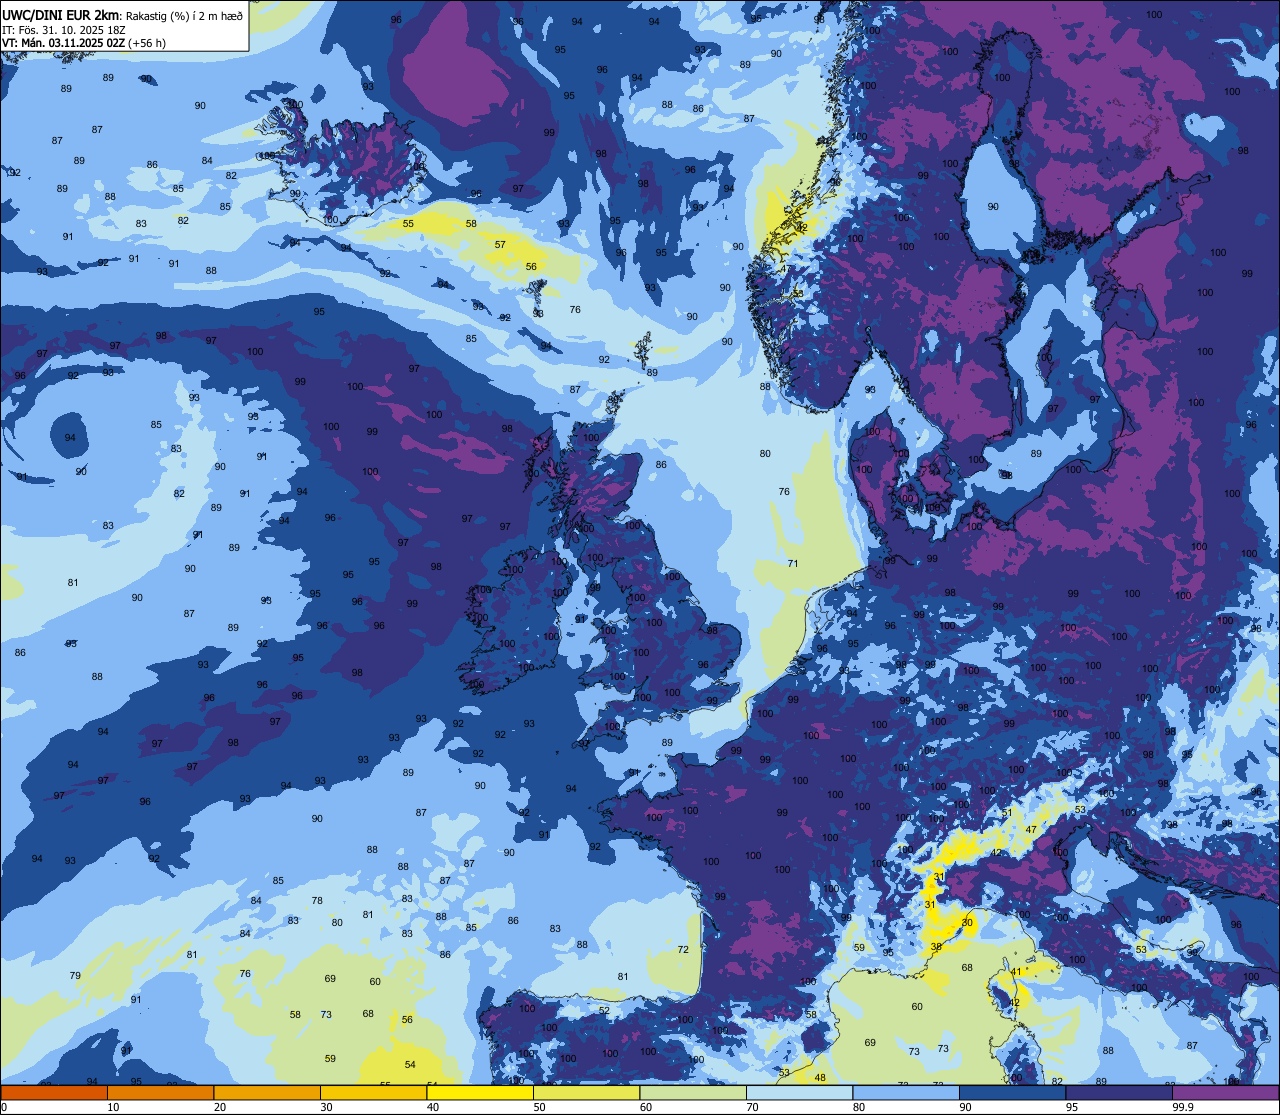Click the 95–99.9% indigo legend swatch
This screenshot has height=1115, width=1280.
click(1119, 1092)
